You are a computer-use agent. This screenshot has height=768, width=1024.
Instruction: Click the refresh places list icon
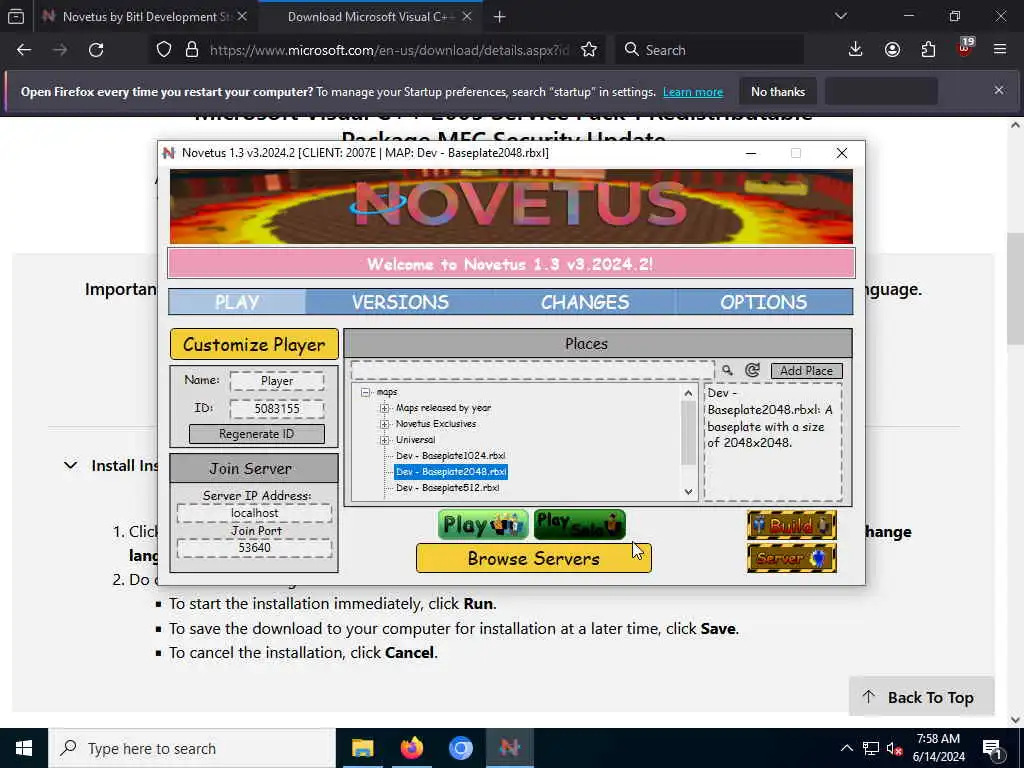point(752,370)
